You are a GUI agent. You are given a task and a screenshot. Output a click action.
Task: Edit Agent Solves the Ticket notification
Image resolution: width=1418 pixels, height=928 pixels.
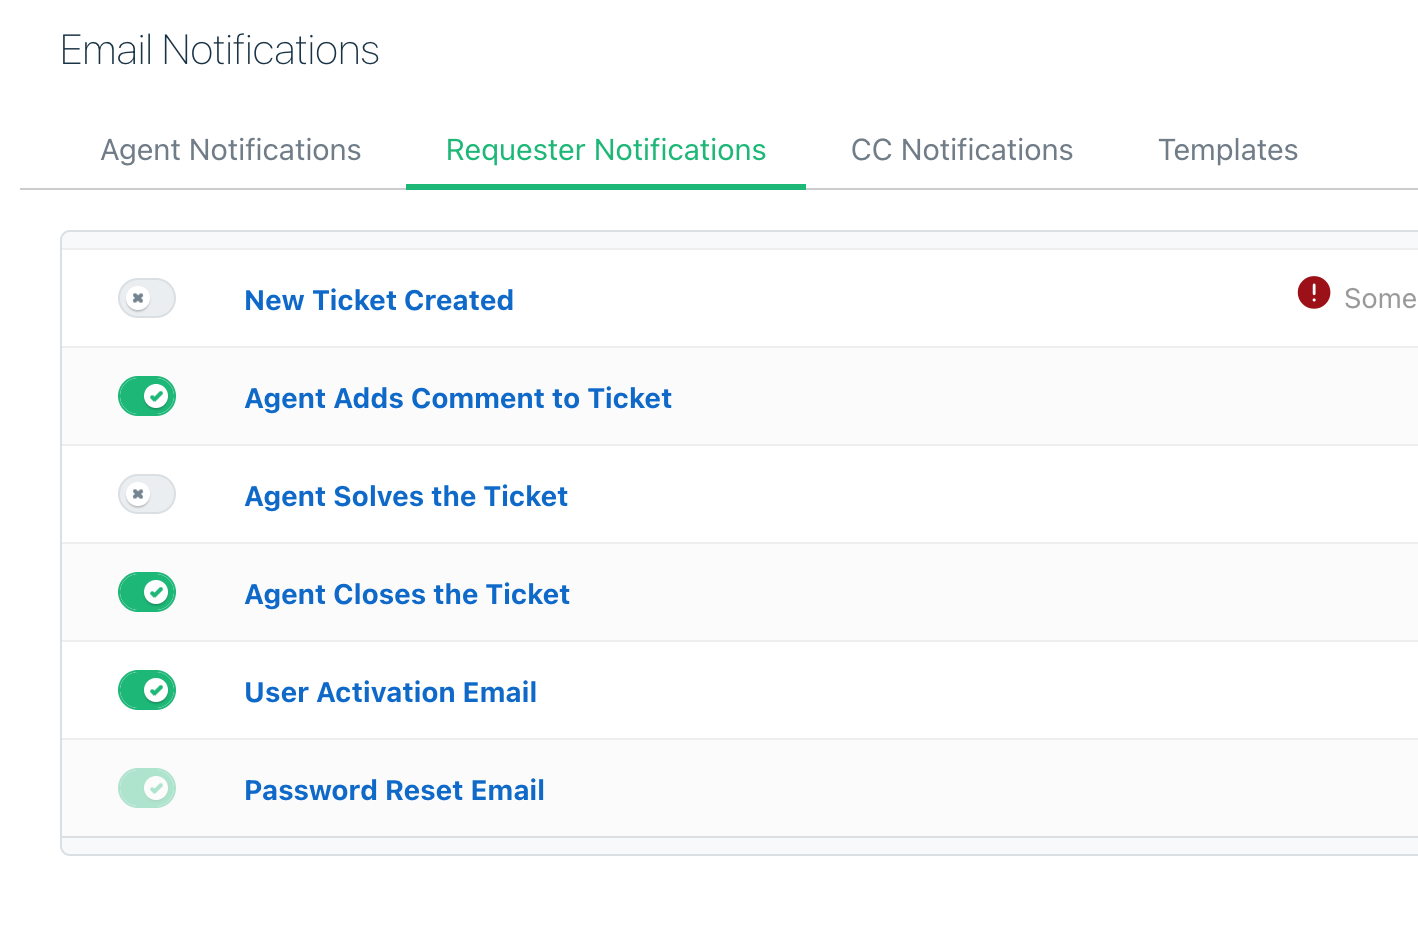click(406, 496)
